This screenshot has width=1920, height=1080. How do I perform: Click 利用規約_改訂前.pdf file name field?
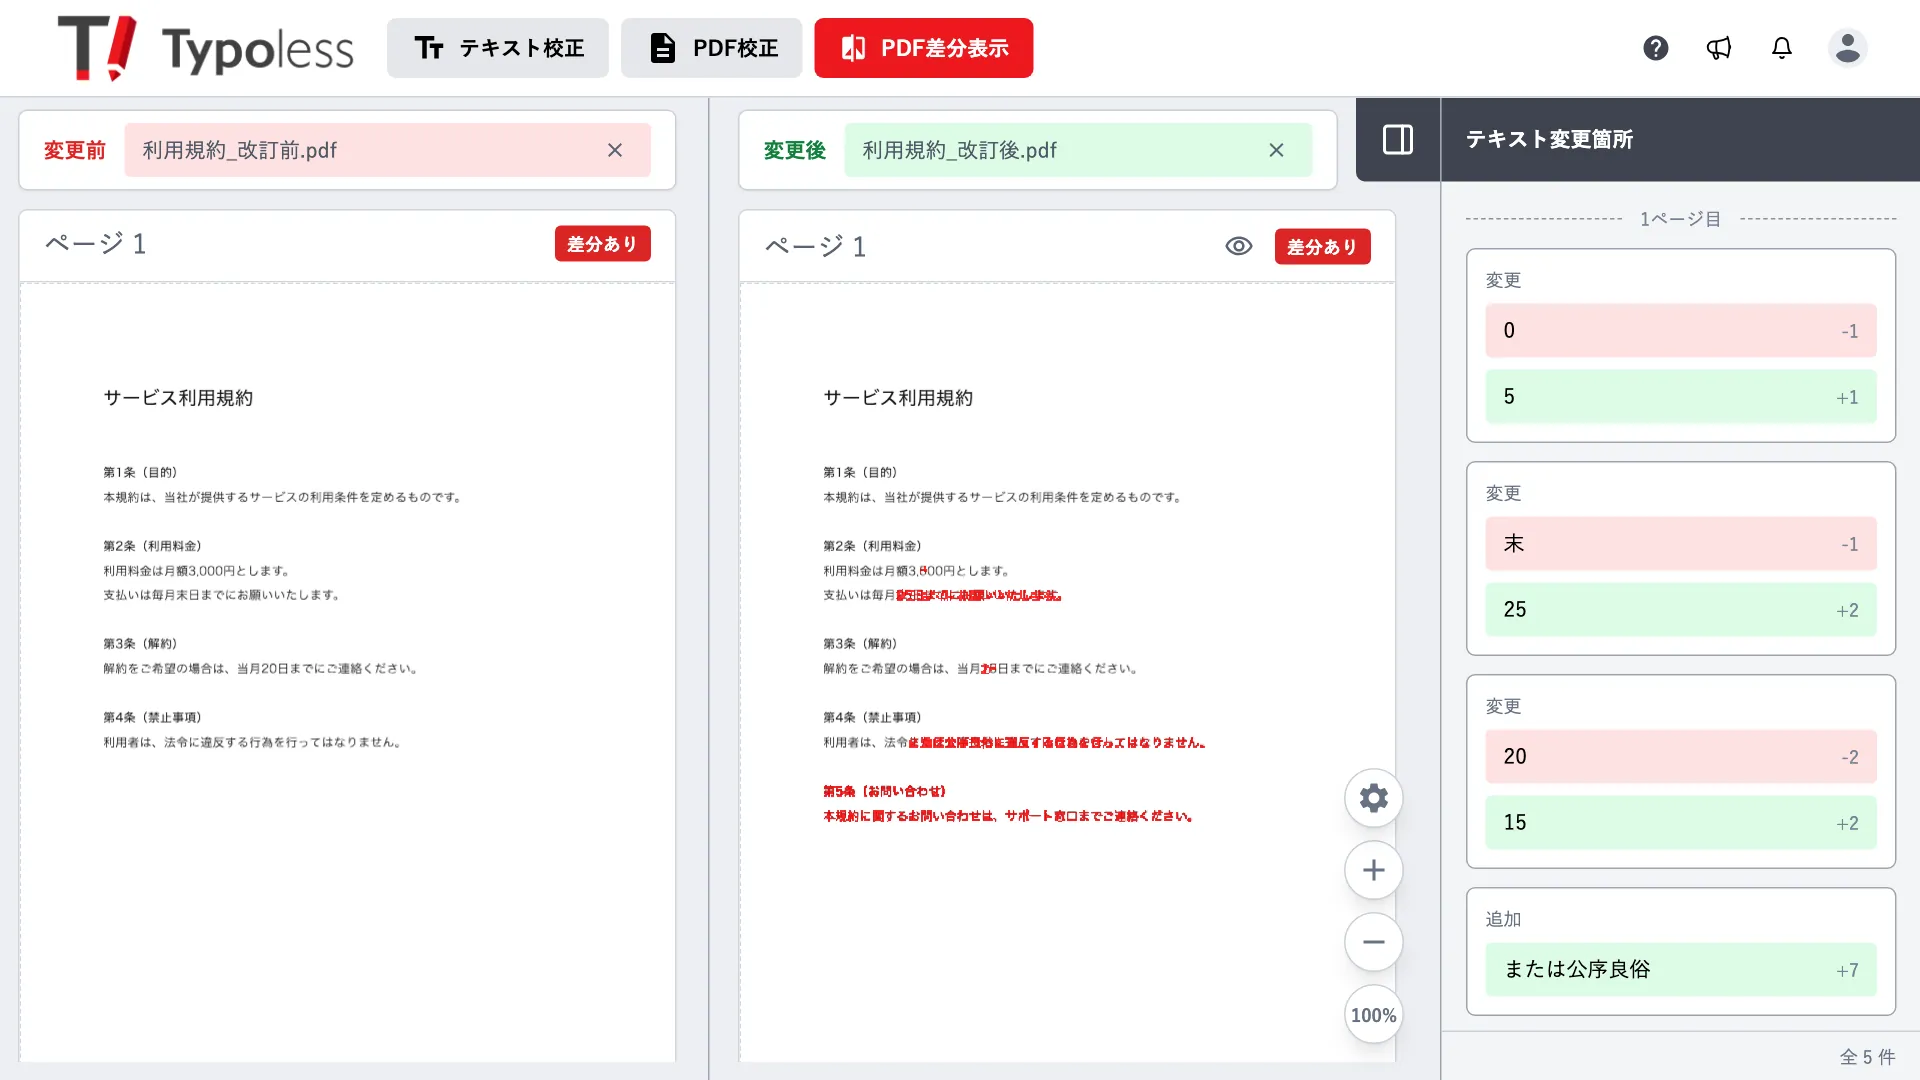click(x=388, y=150)
